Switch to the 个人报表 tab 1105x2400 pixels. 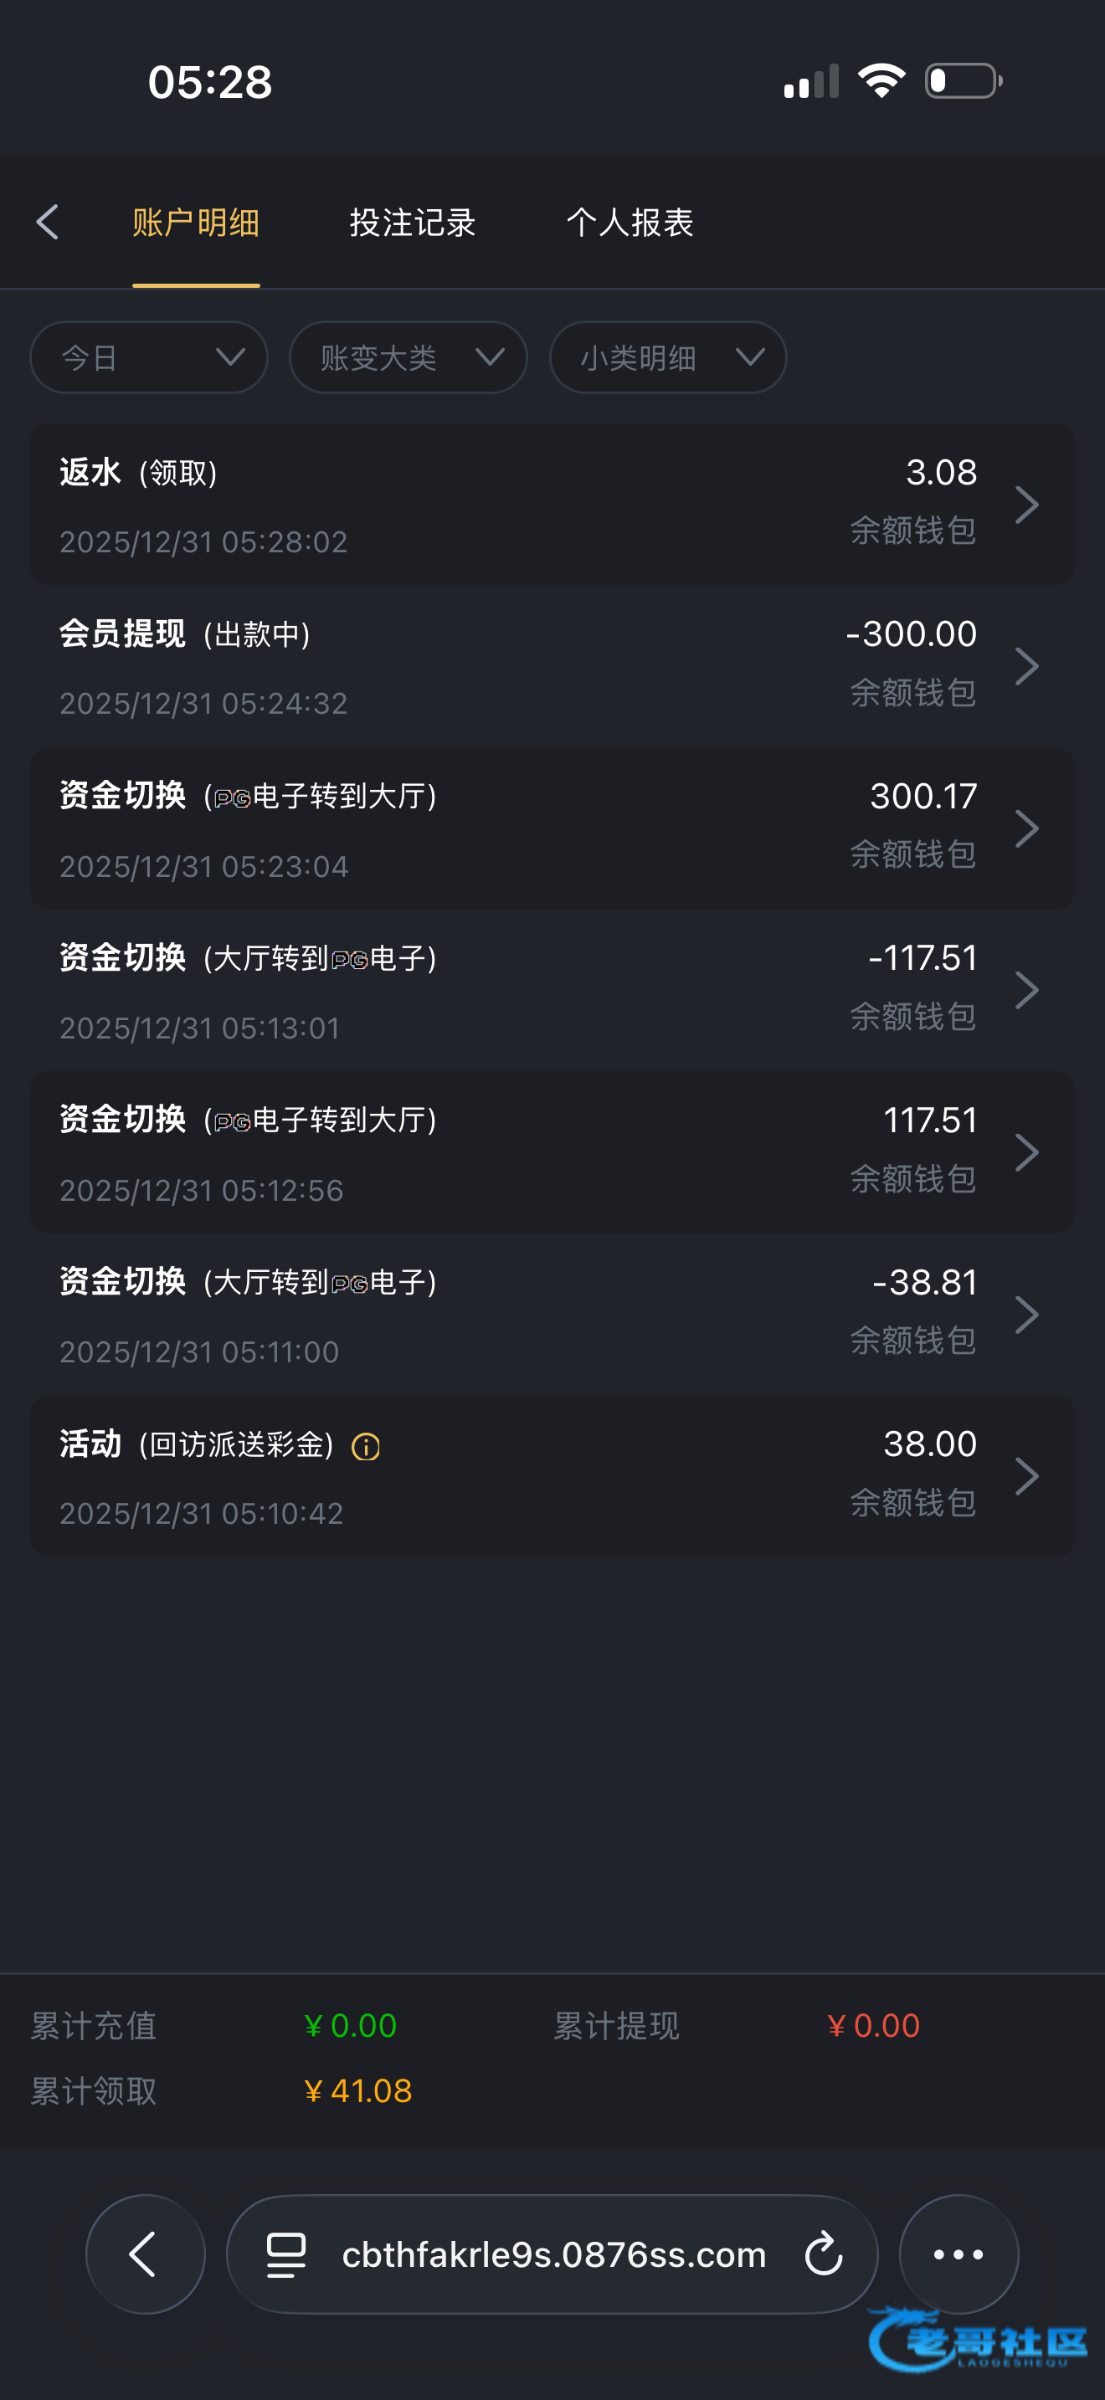point(630,222)
